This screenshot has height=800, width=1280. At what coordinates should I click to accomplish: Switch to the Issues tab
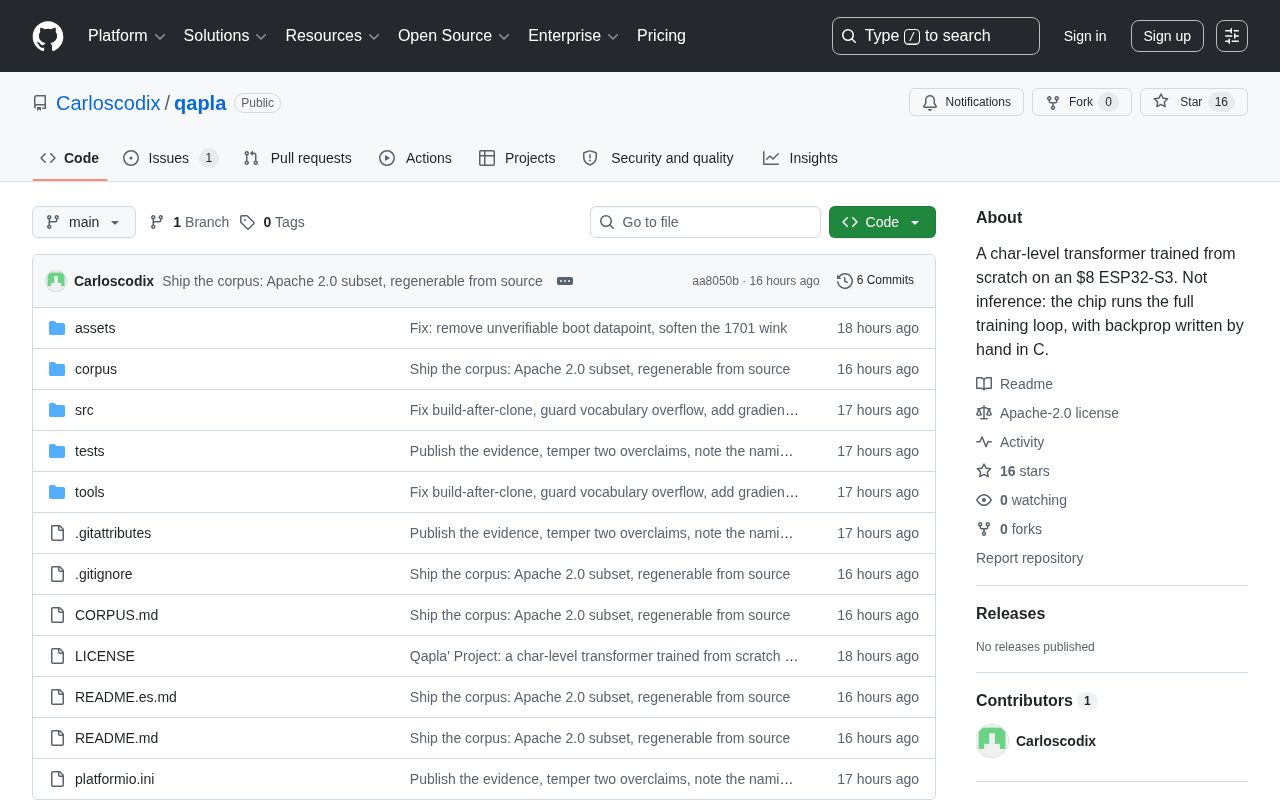click(x=171, y=158)
